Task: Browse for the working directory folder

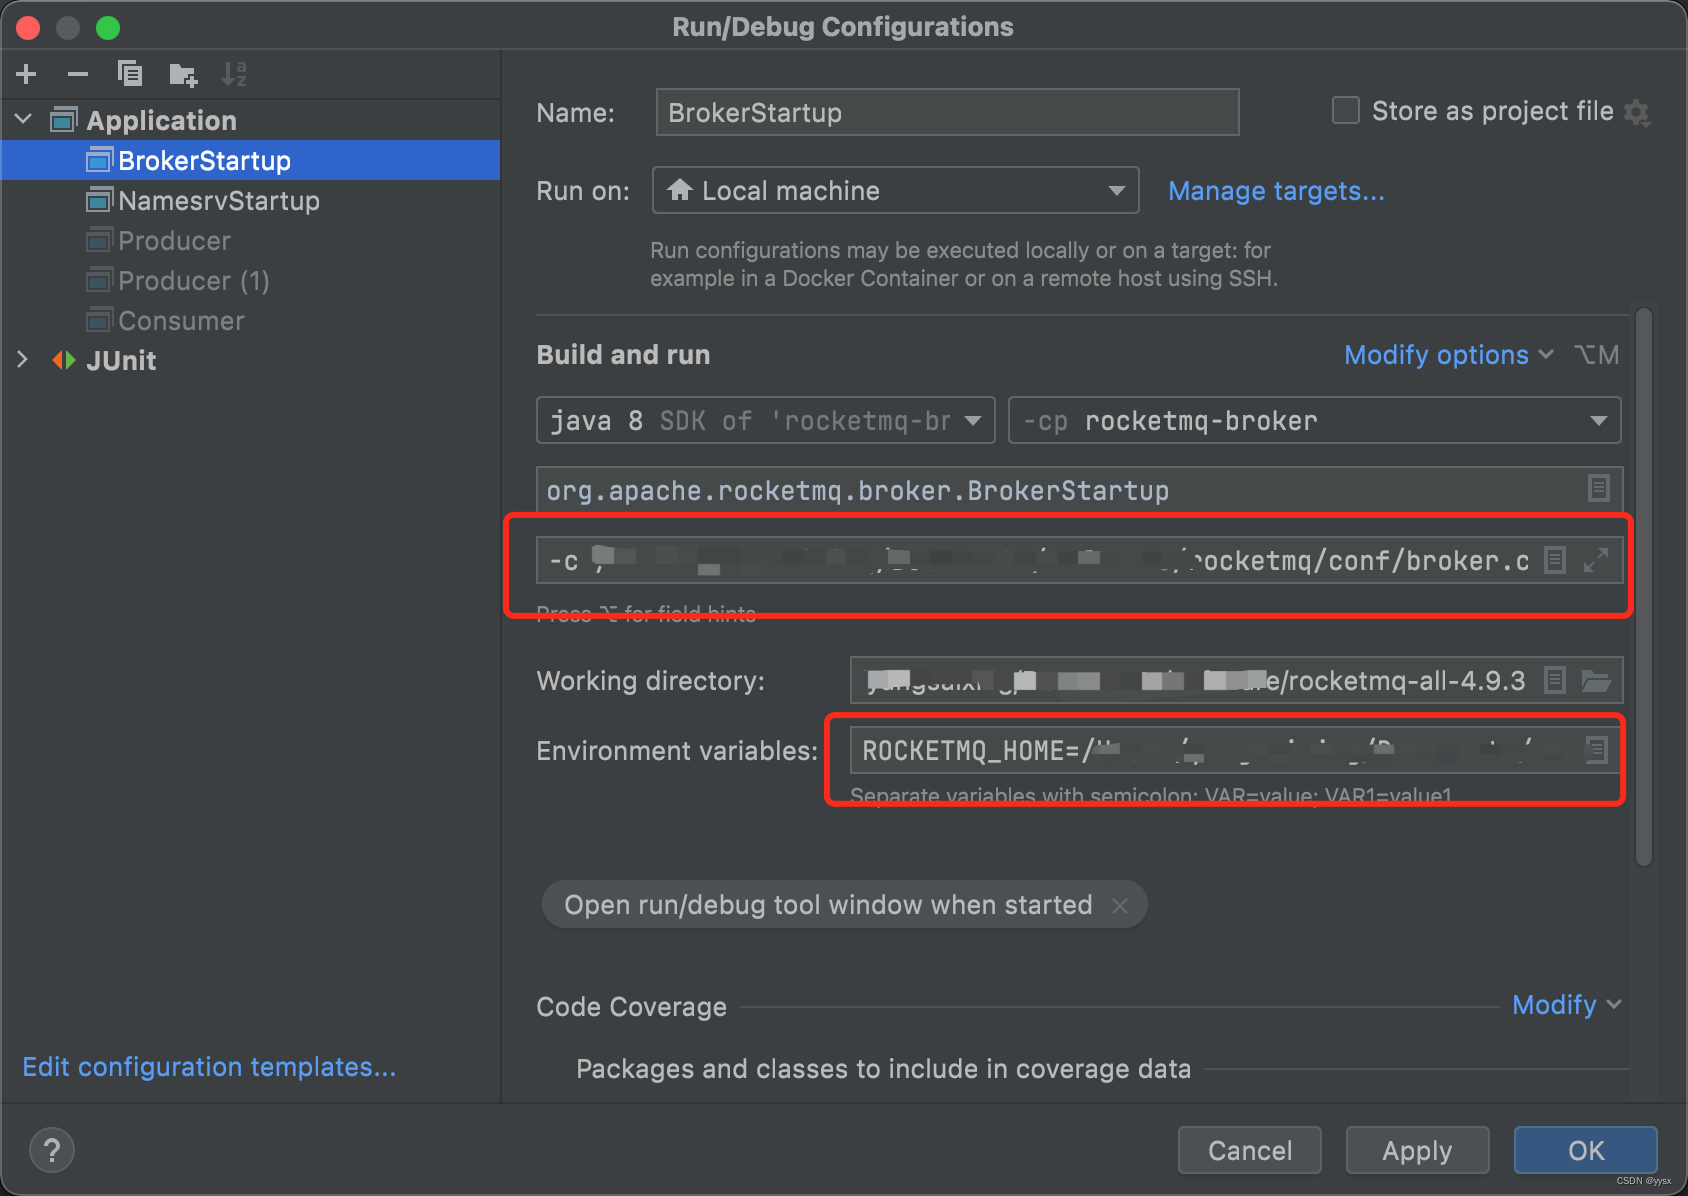Action: tap(1596, 681)
